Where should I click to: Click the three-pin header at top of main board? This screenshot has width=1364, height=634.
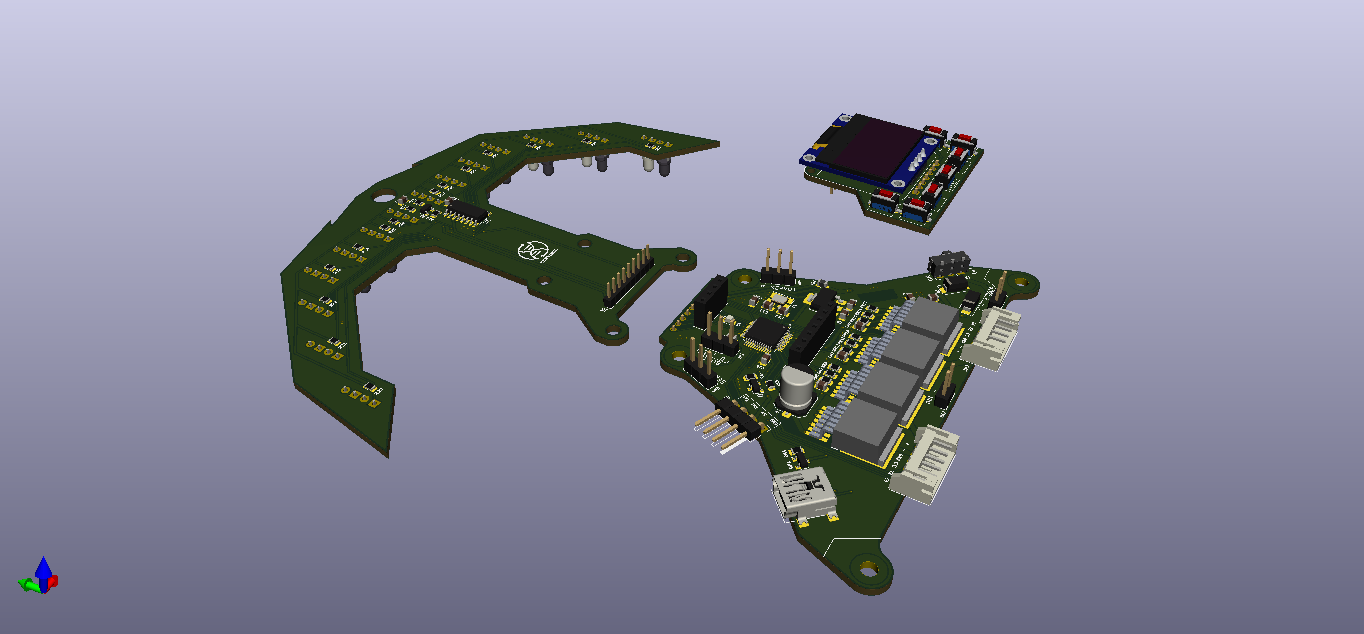click(x=777, y=266)
